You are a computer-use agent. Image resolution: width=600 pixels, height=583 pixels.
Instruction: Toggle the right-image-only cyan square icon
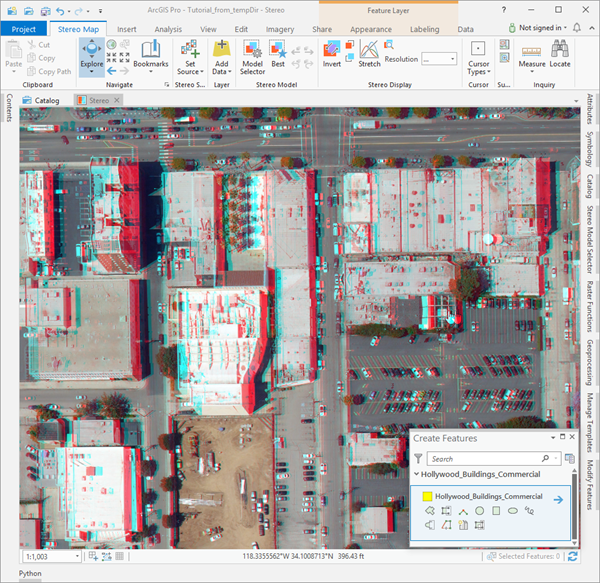(349, 58)
